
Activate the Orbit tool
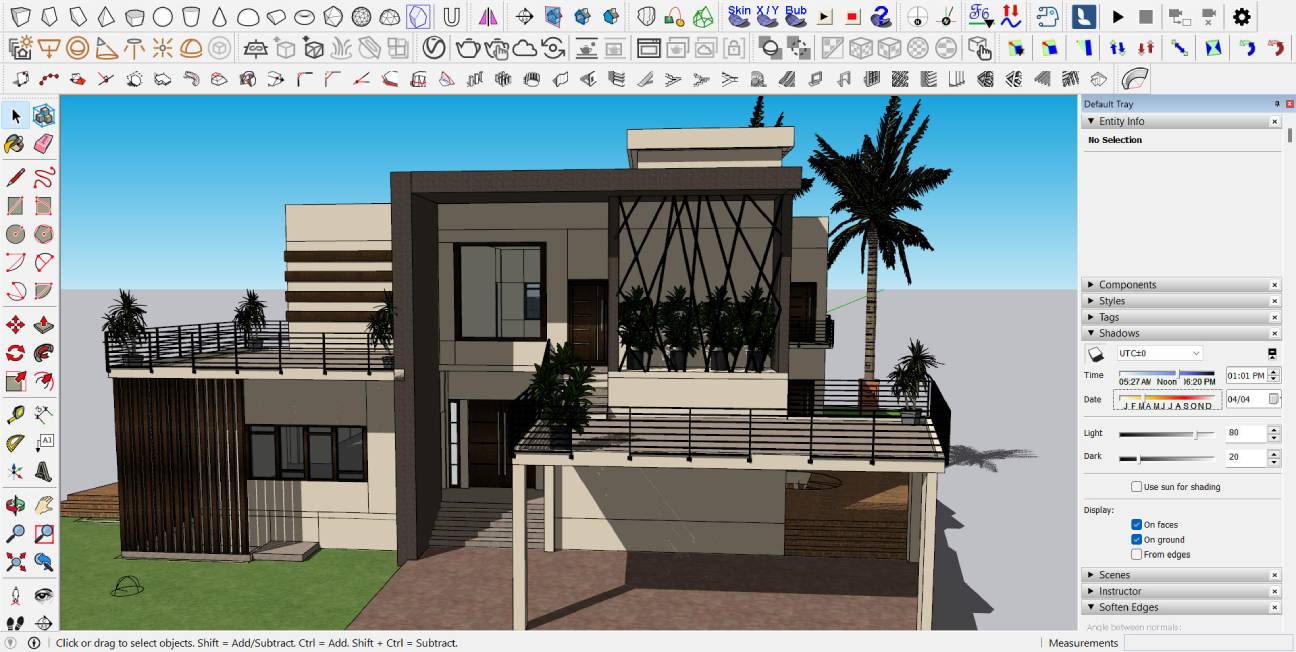tap(15, 505)
